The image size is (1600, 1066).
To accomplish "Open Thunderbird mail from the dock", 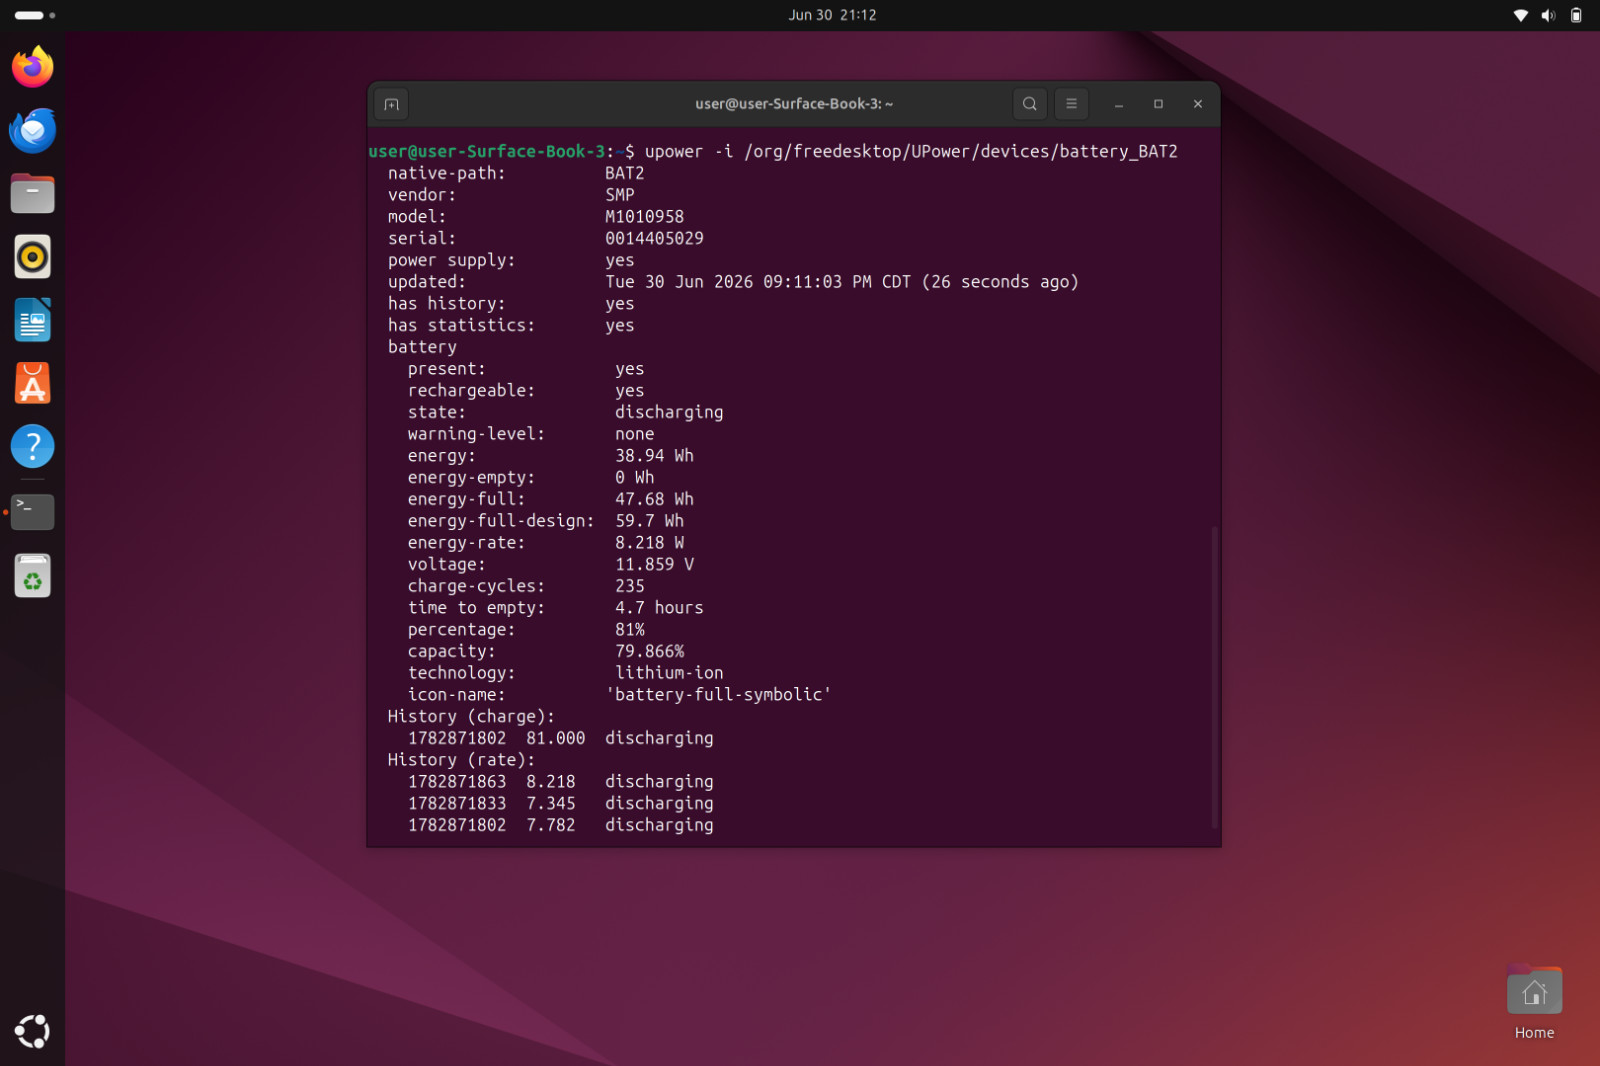I will [33, 130].
